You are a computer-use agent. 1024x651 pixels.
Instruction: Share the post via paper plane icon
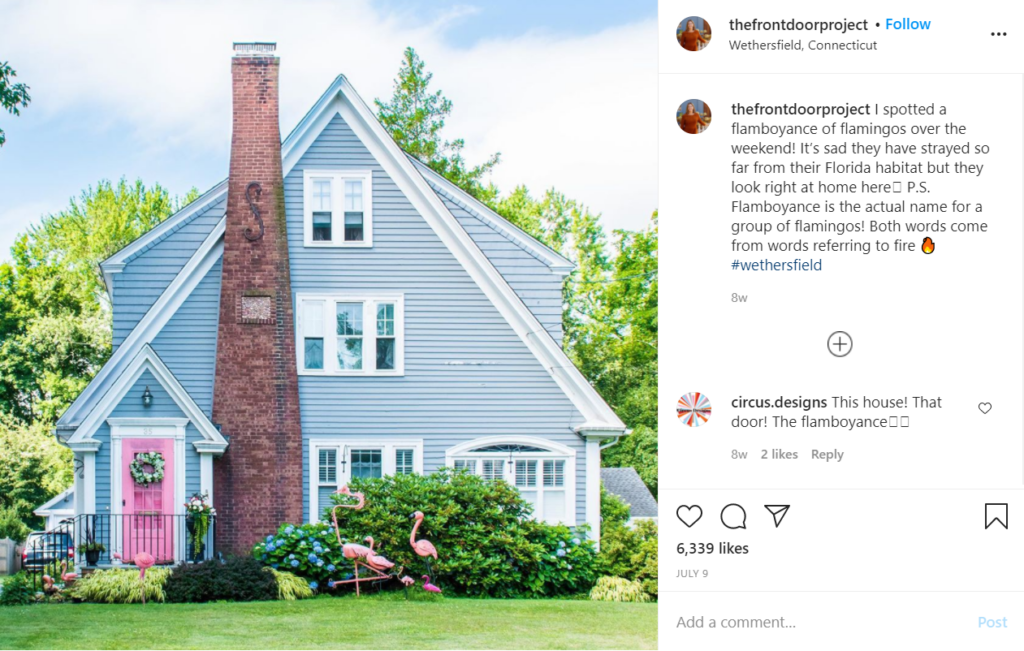point(777,515)
